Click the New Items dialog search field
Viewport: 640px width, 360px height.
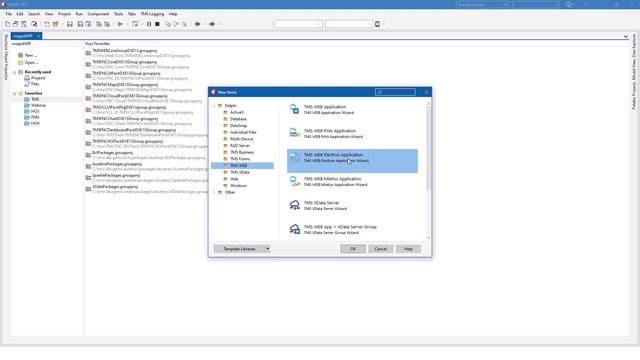[395, 92]
